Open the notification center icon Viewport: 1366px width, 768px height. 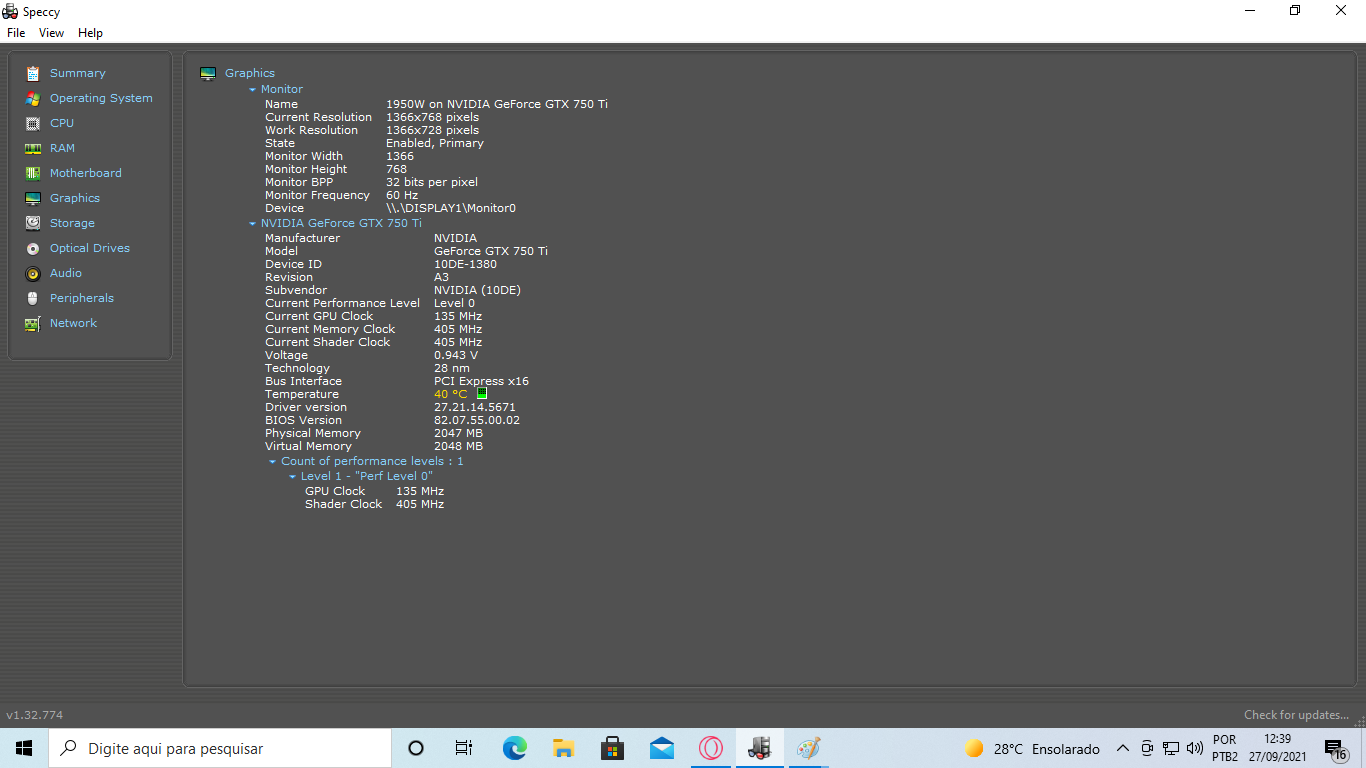click(x=1335, y=749)
